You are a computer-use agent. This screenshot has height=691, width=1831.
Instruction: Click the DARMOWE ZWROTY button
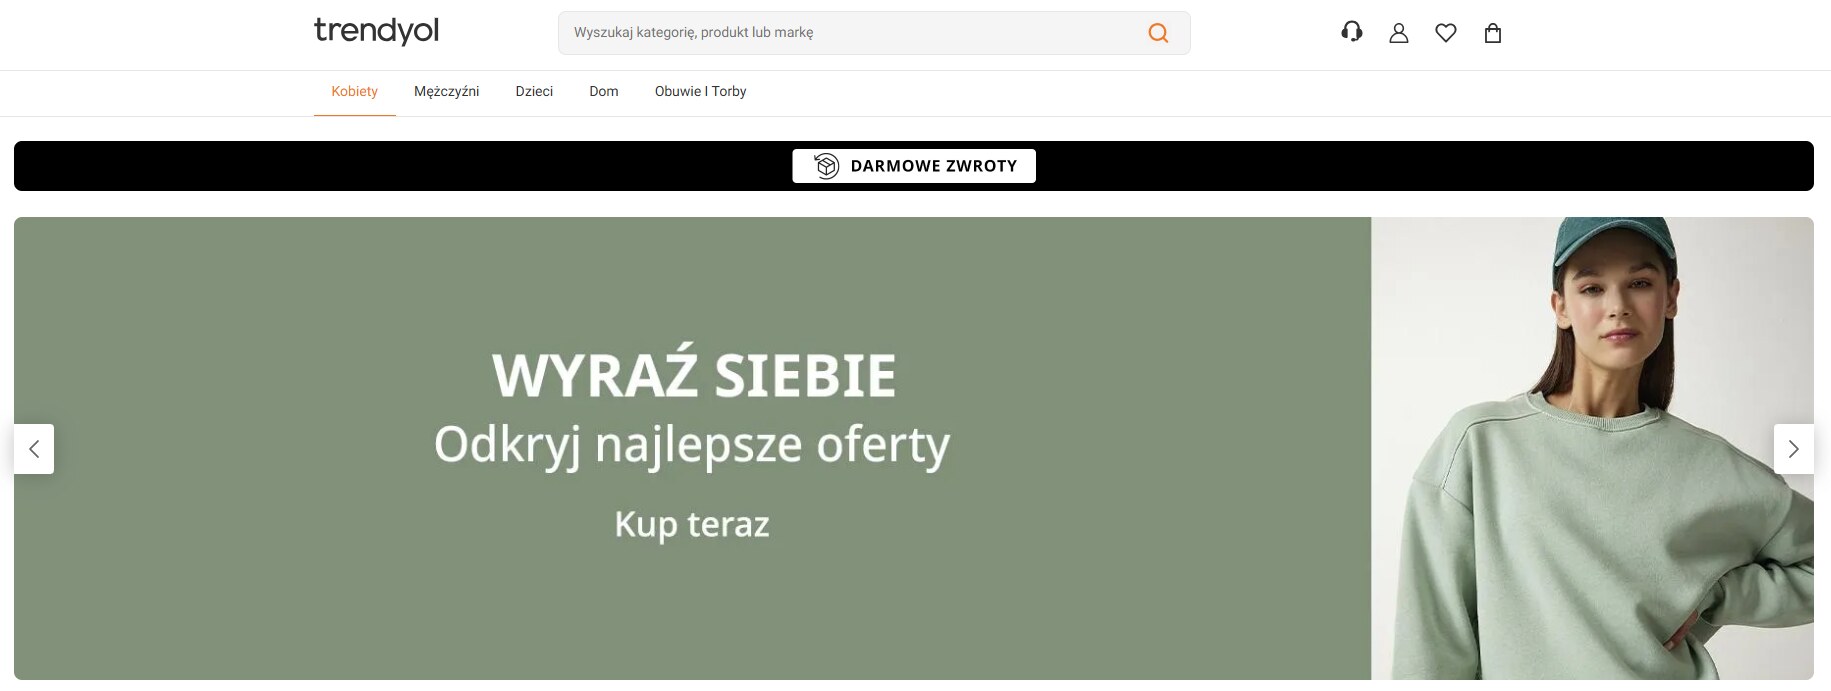point(932,166)
